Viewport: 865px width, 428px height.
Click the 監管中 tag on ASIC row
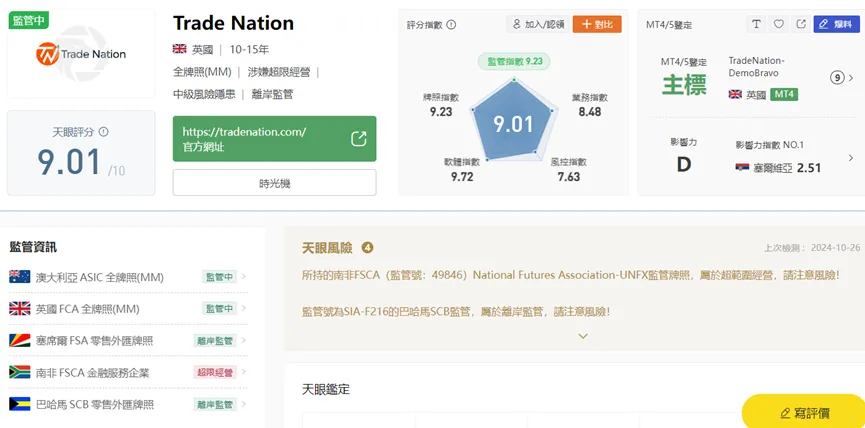coord(219,277)
